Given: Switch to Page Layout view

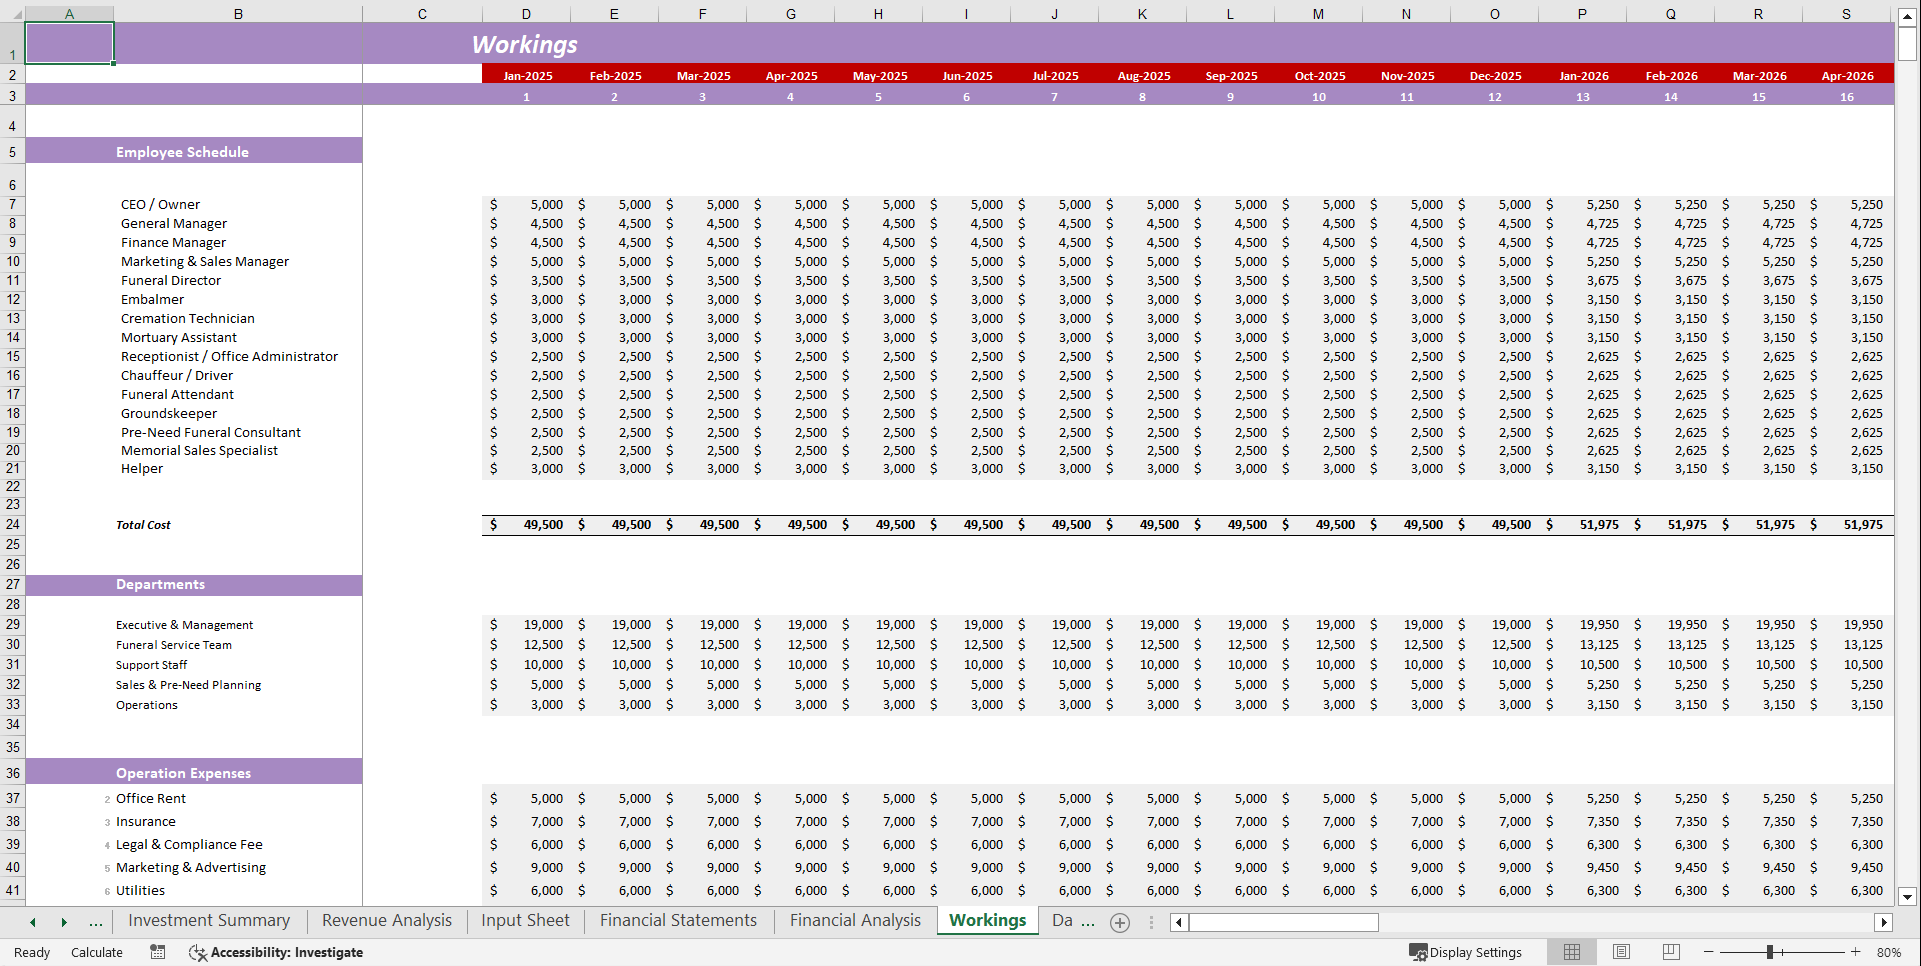Looking at the screenshot, I should [1621, 952].
